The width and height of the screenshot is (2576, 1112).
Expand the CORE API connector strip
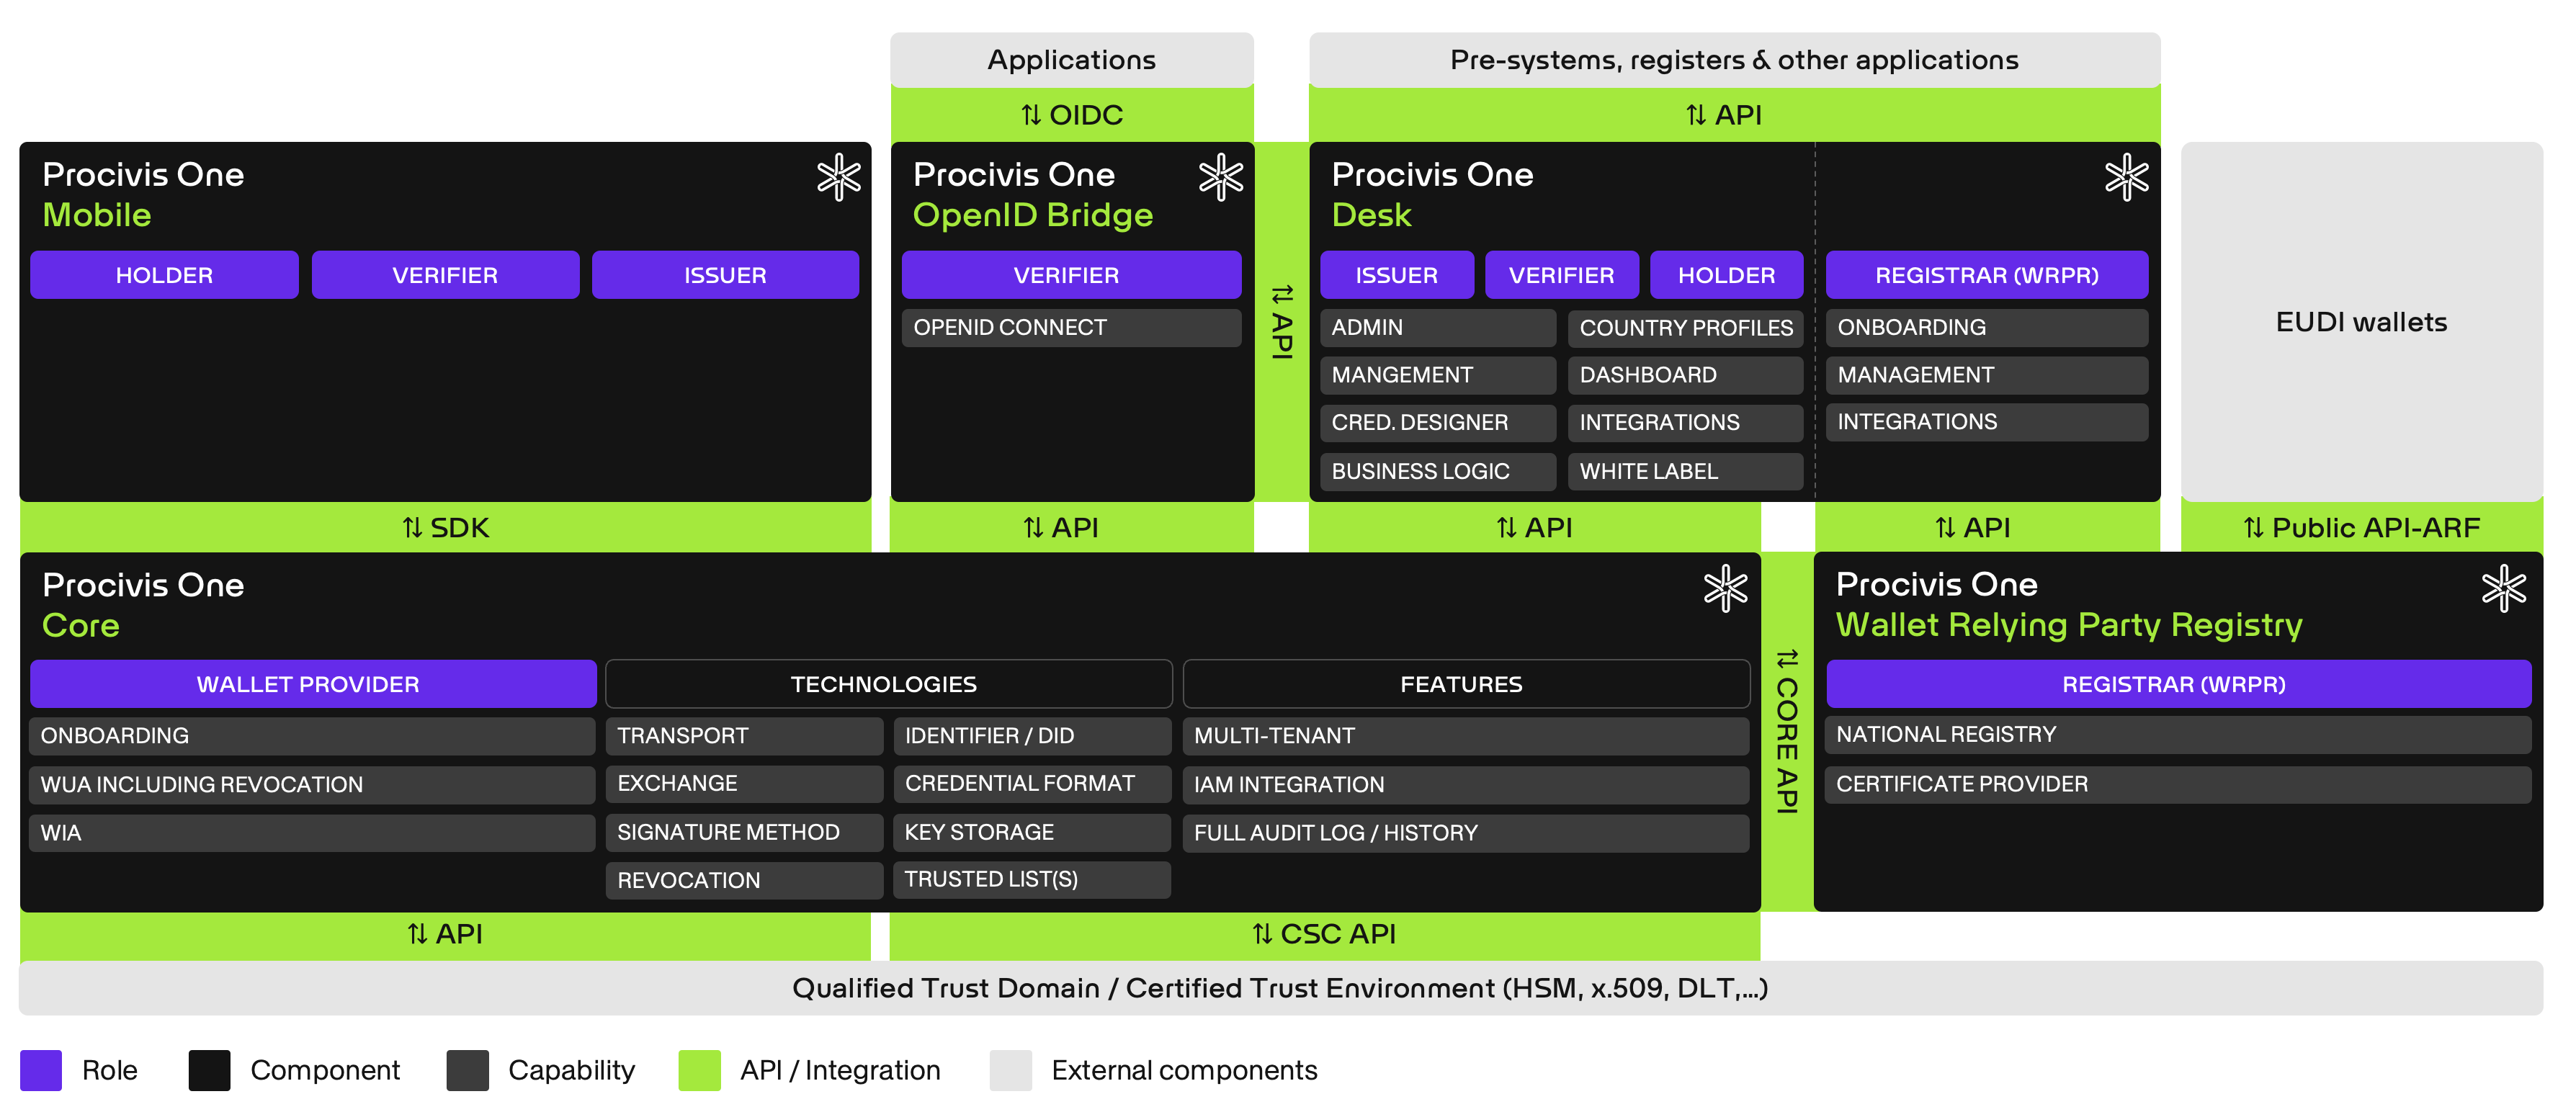[1786, 730]
